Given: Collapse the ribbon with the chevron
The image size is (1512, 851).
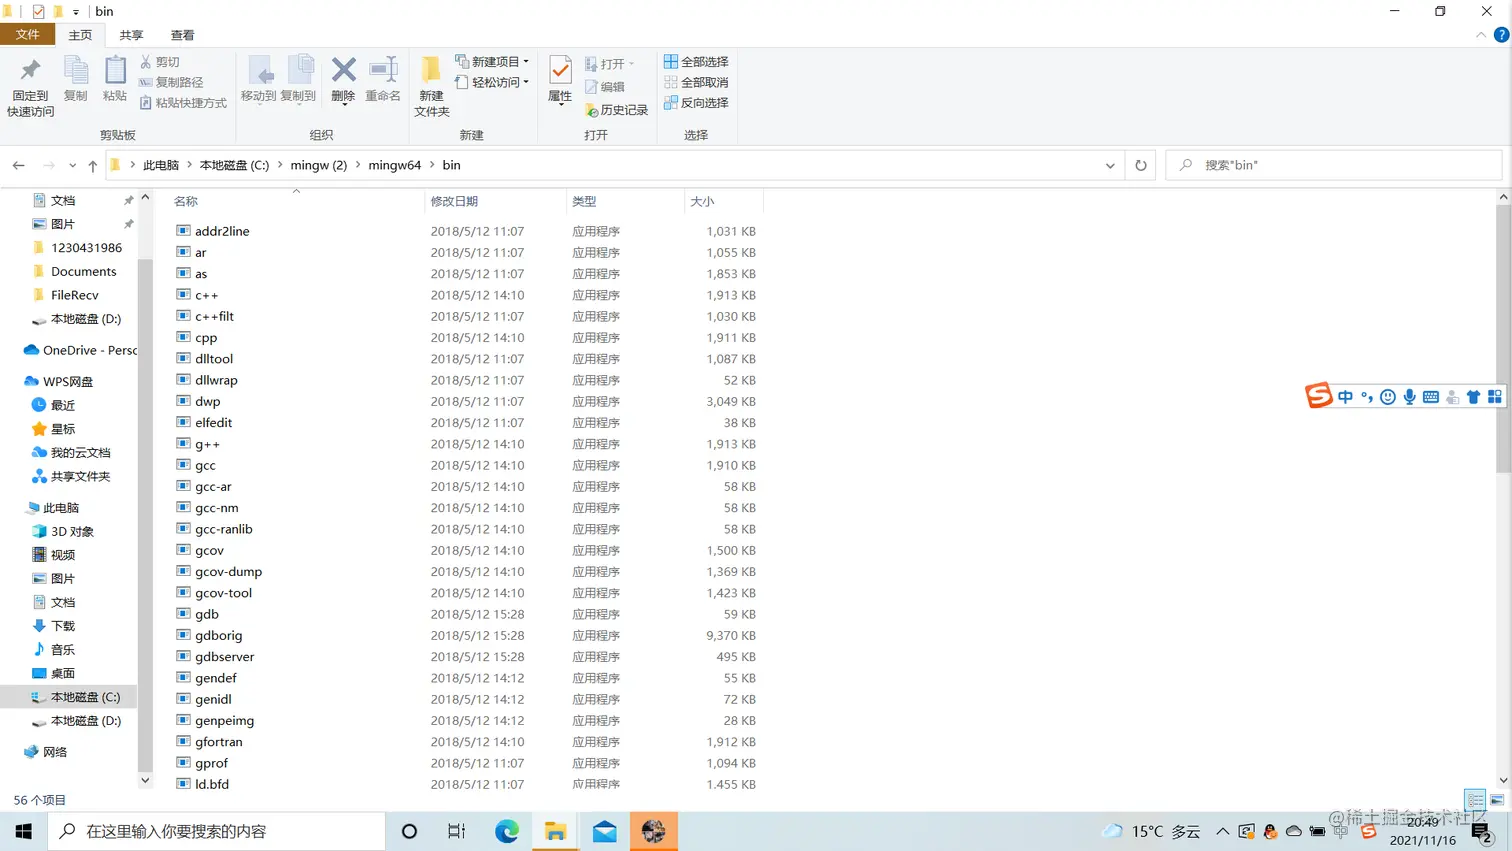Looking at the screenshot, I should (x=1481, y=35).
